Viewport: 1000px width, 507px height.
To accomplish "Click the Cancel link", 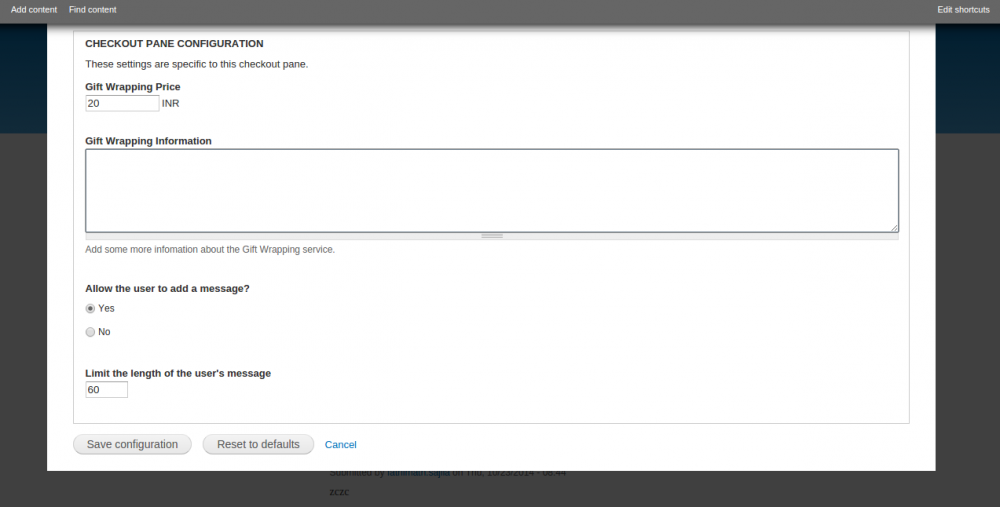I will click(x=340, y=445).
